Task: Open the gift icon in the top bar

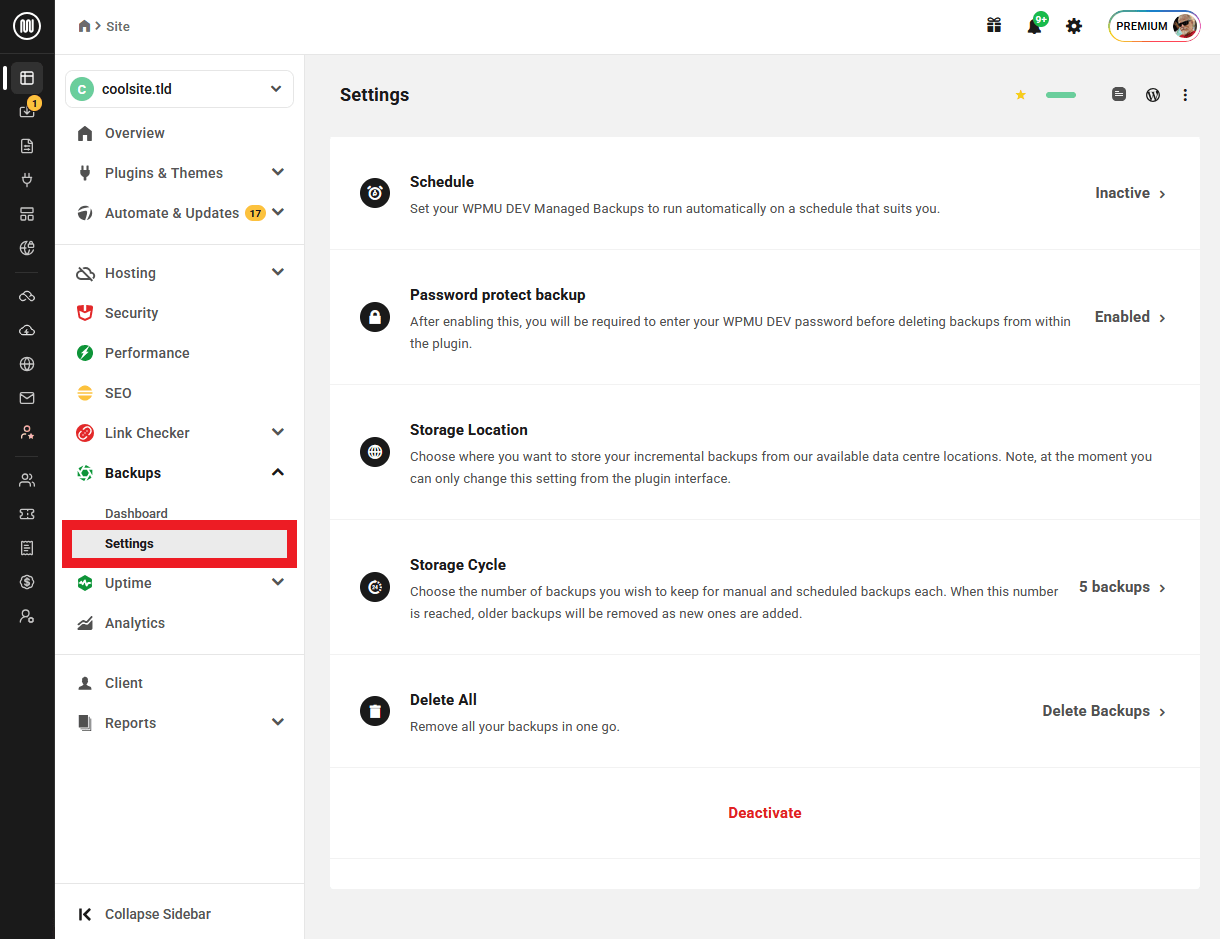Action: (x=994, y=26)
